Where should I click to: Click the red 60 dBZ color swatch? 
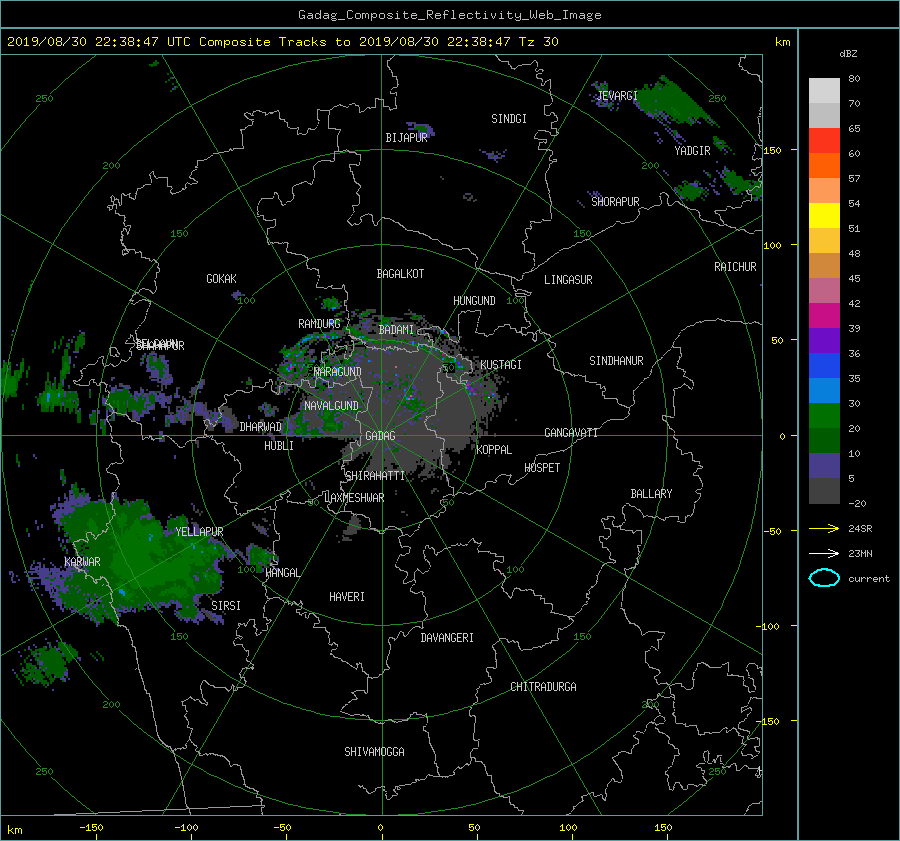coord(824,141)
